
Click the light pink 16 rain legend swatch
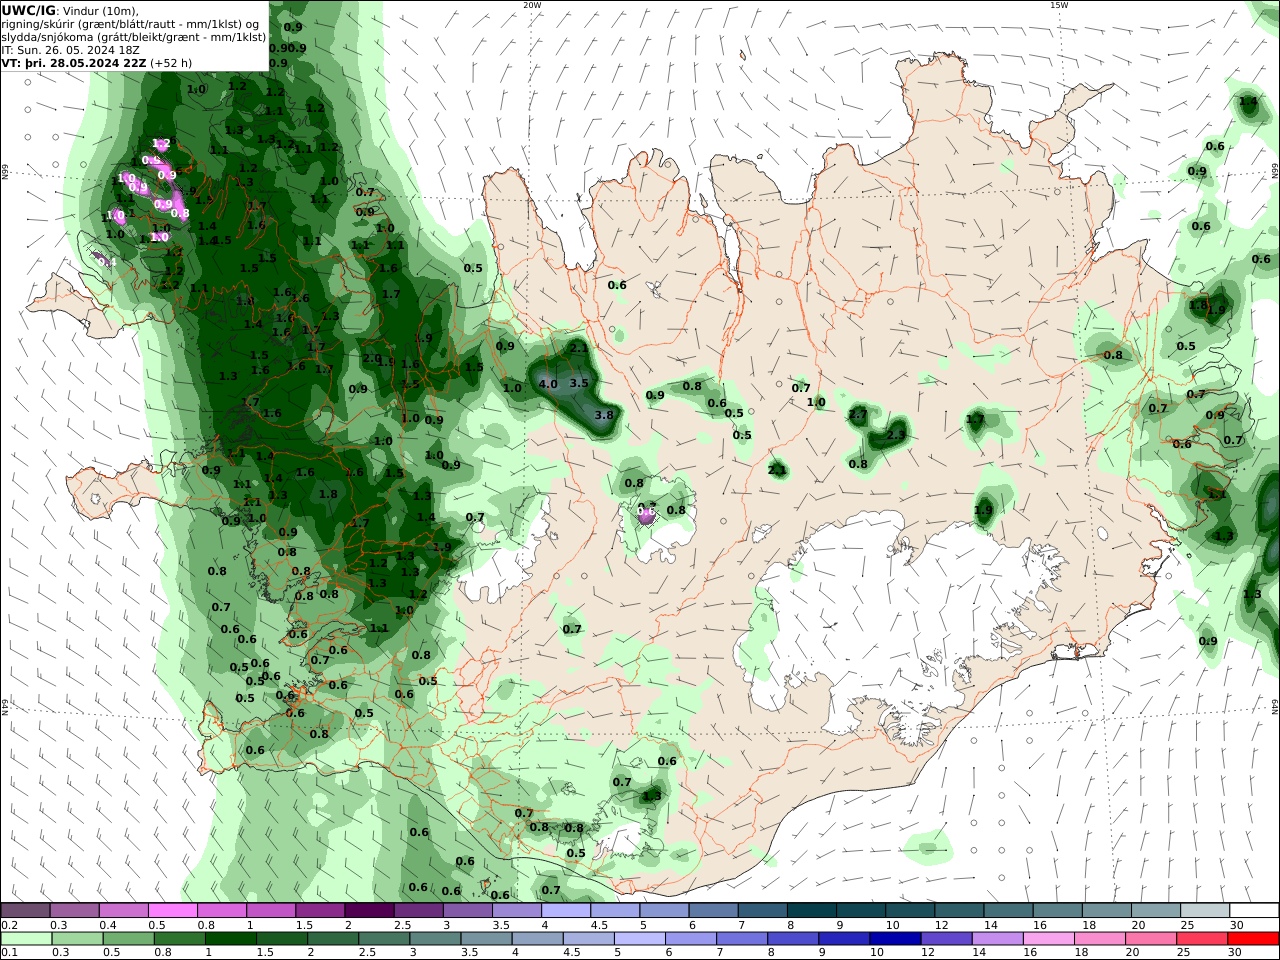tap(1048, 939)
